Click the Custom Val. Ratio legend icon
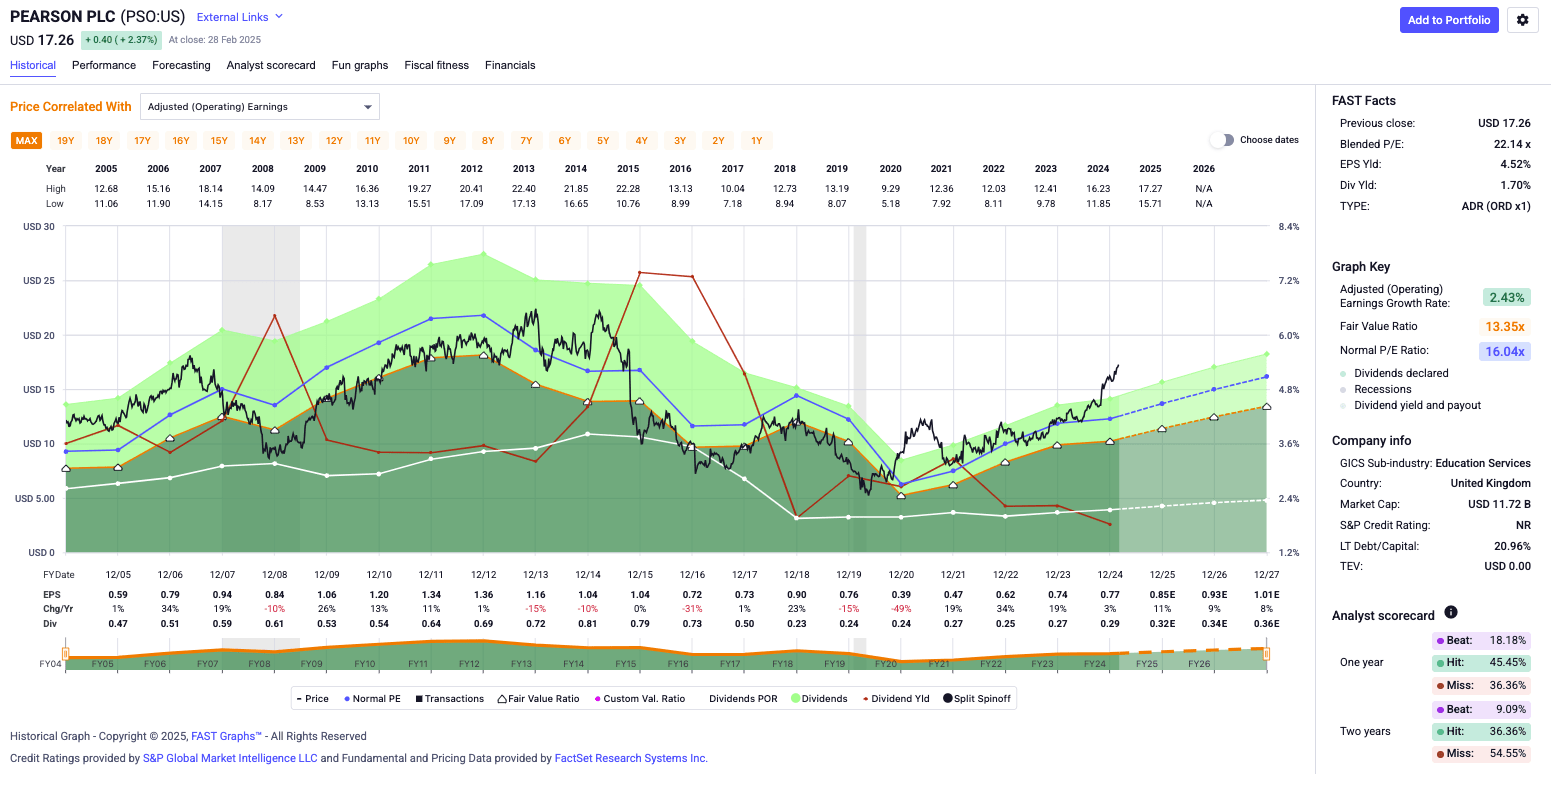 (x=595, y=698)
